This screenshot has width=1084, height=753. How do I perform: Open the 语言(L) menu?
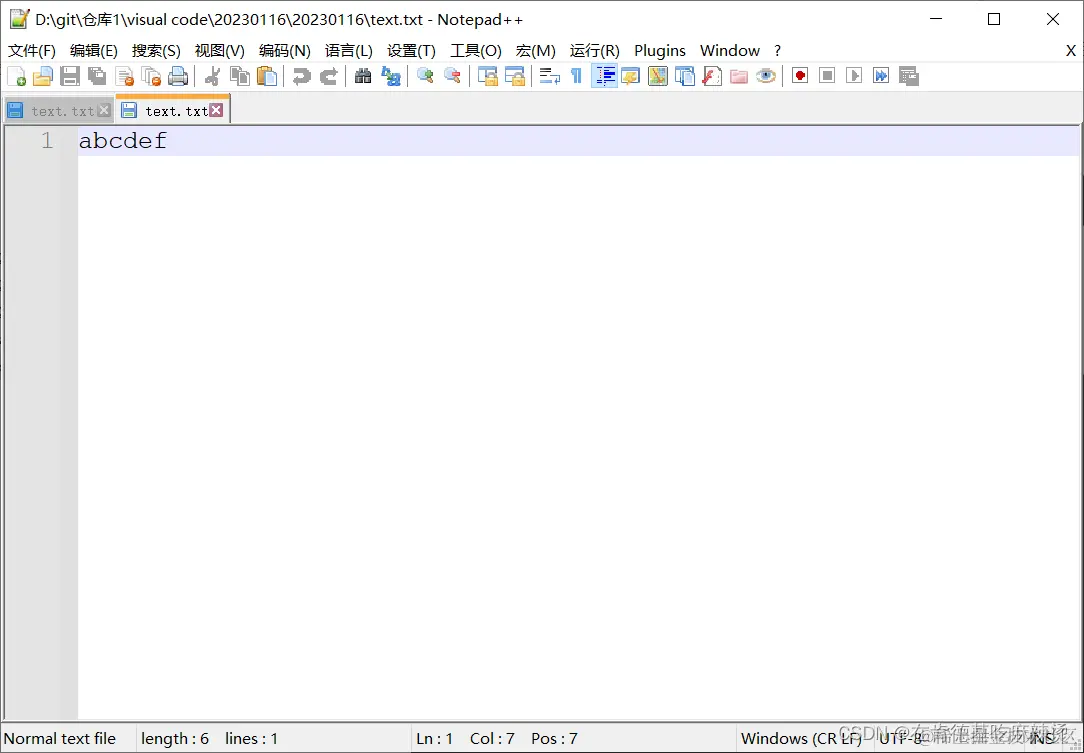349,50
